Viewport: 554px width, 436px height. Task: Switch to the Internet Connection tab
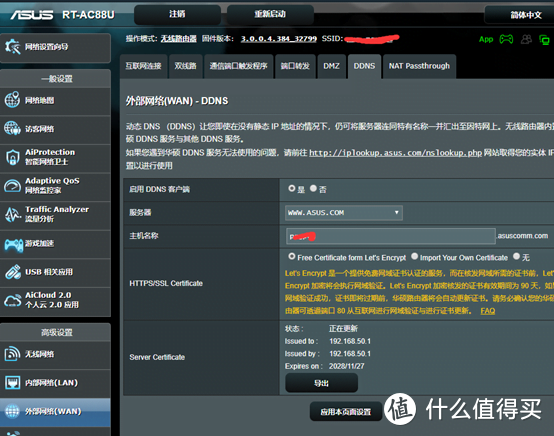pos(143,66)
